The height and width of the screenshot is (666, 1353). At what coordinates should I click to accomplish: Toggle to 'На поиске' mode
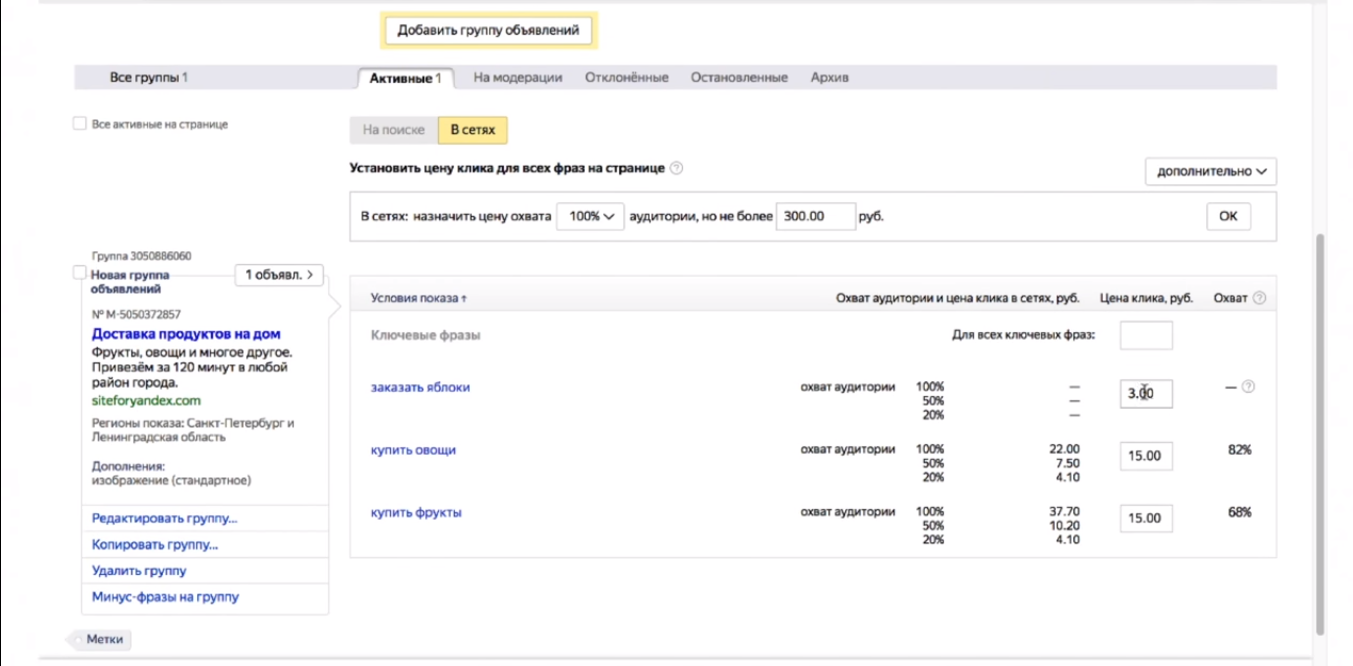pos(393,130)
